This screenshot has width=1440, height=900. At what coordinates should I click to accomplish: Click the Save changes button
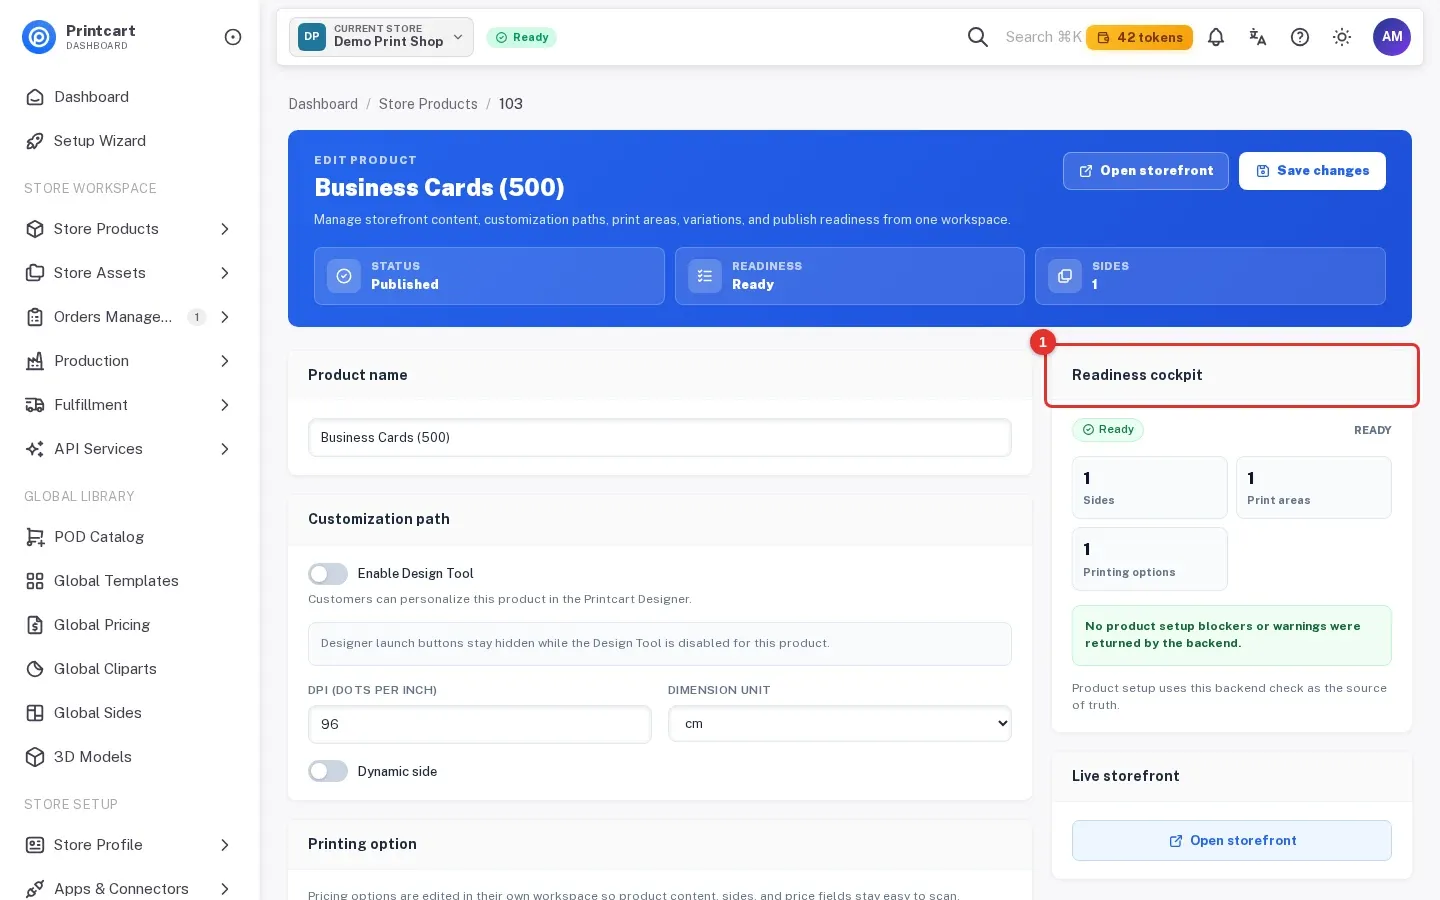(1312, 171)
